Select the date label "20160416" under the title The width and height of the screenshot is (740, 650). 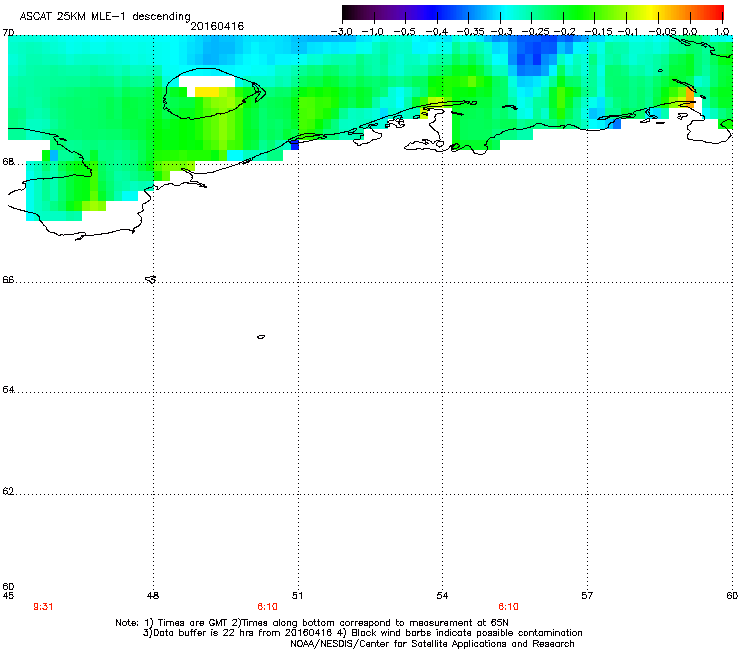[x=217, y=26]
